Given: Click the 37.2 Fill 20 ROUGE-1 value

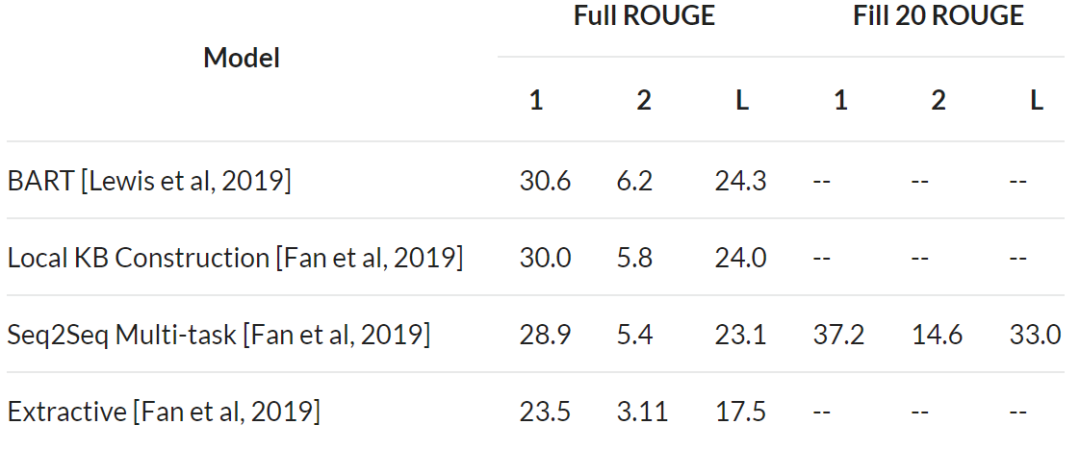Looking at the screenshot, I should click(x=839, y=335).
